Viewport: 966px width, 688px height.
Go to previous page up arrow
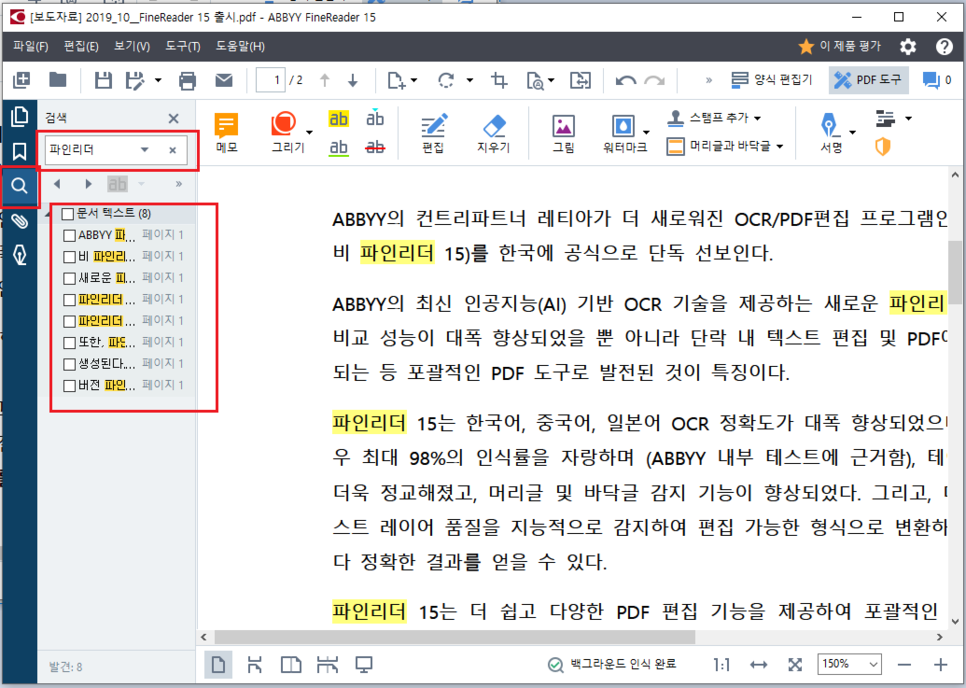pos(325,80)
